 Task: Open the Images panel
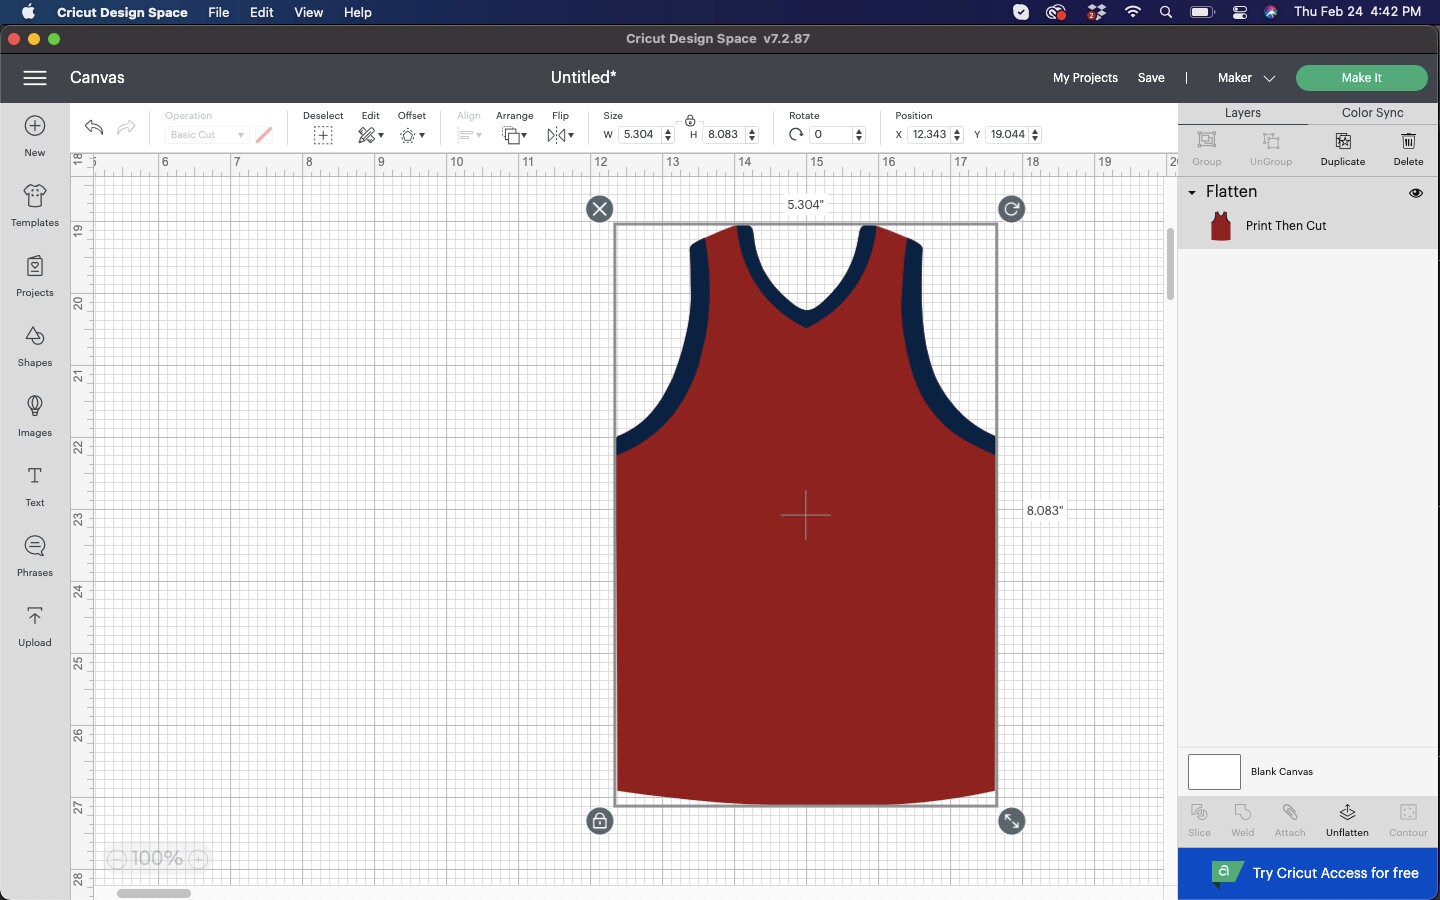click(34, 417)
